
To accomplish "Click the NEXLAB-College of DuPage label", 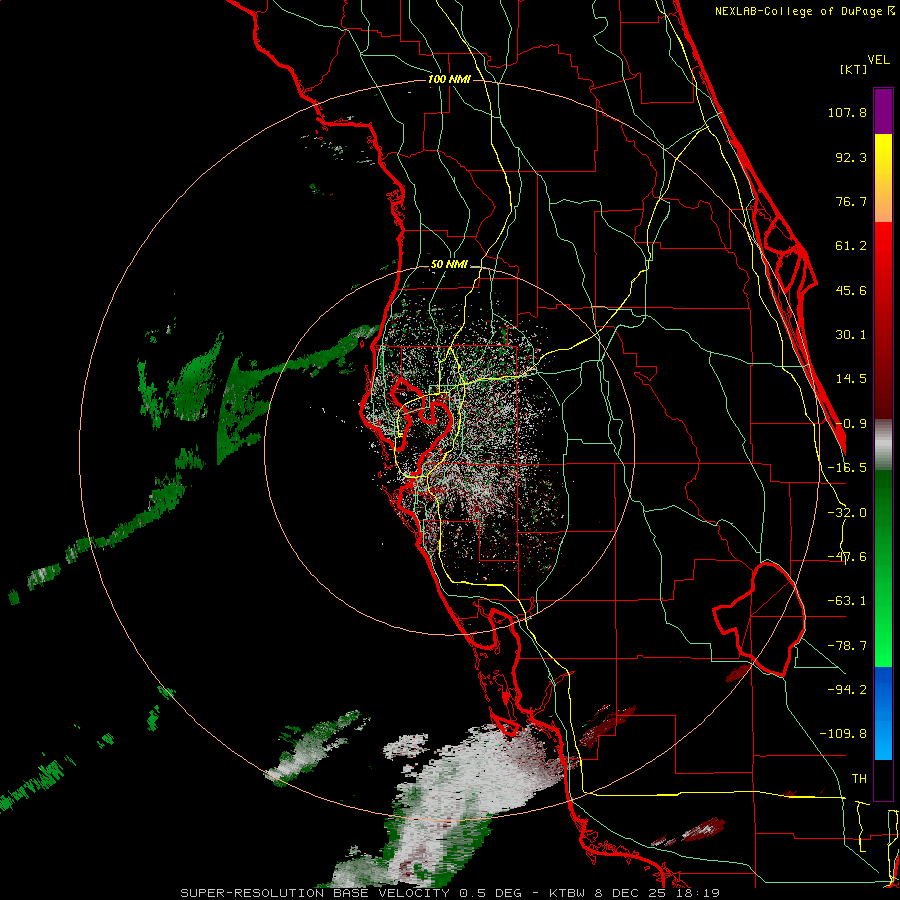I will click(800, 11).
